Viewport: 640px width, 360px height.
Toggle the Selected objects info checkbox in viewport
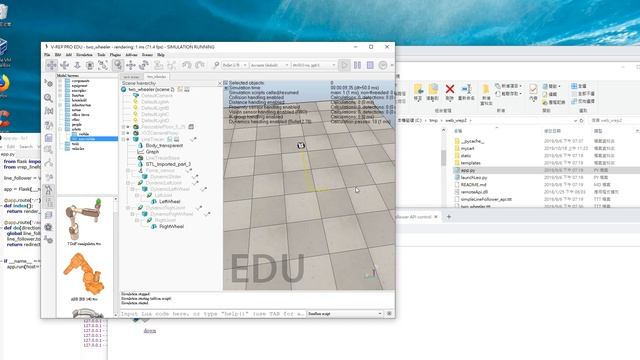225,83
